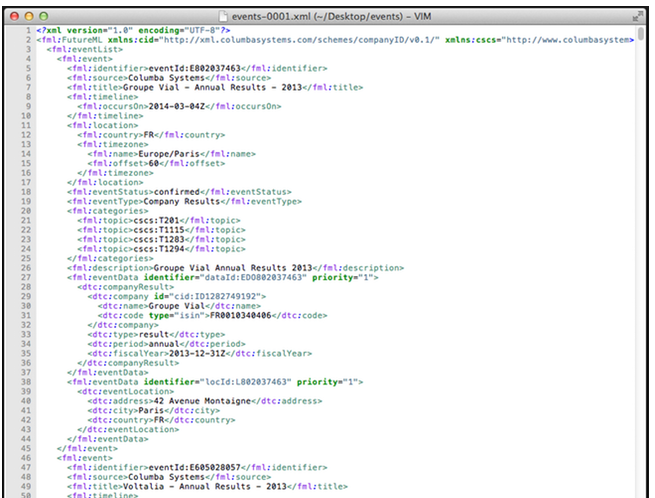Image resolution: width=655 pixels, height=498 pixels.
Task: Click the opening fml:eventList tag
Action: (x=85, y=49)
